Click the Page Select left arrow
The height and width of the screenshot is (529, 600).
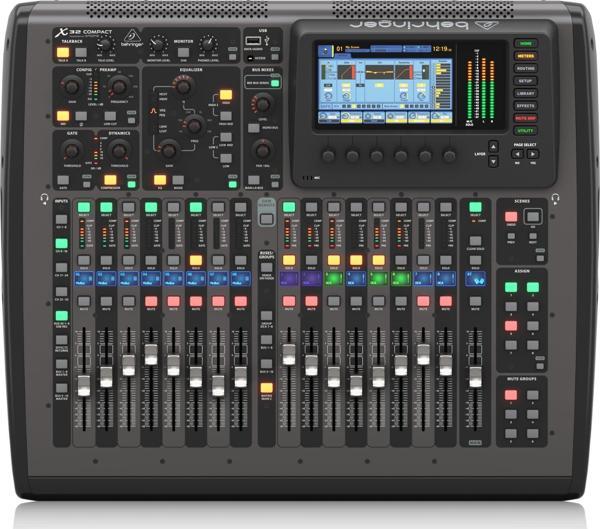518,154
